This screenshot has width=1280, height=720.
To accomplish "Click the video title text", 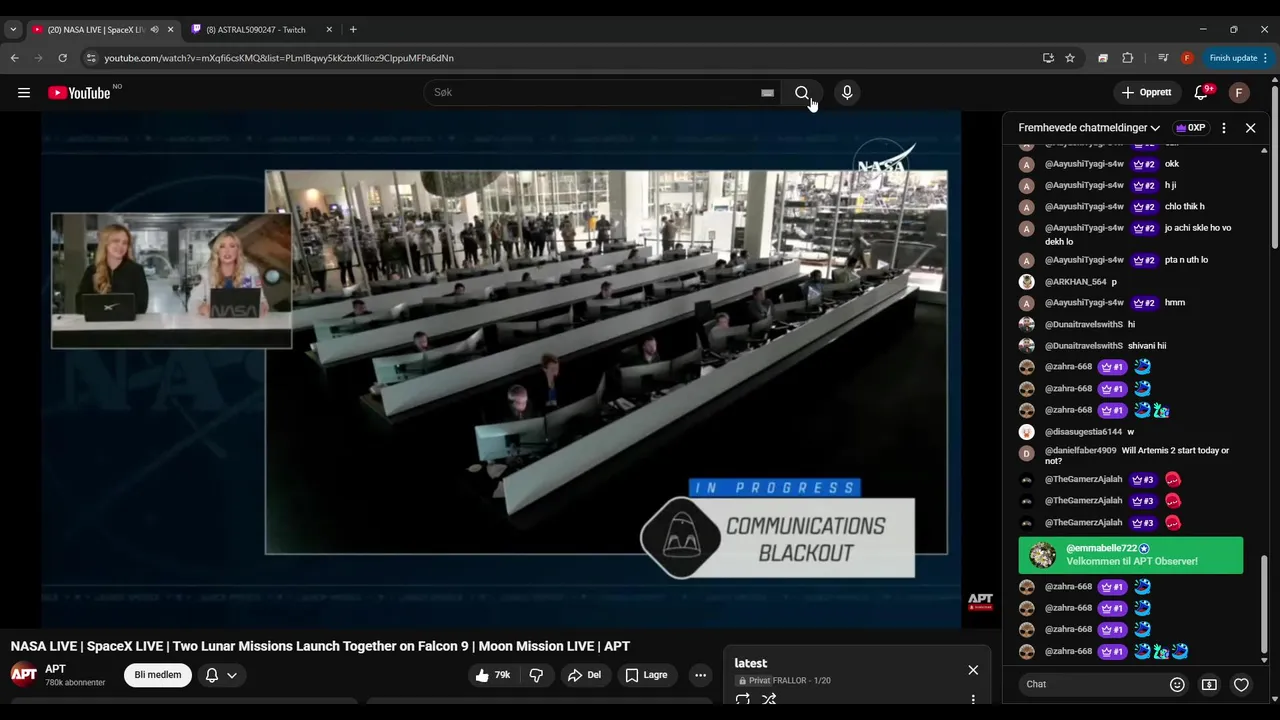I will tap(320, 646).
